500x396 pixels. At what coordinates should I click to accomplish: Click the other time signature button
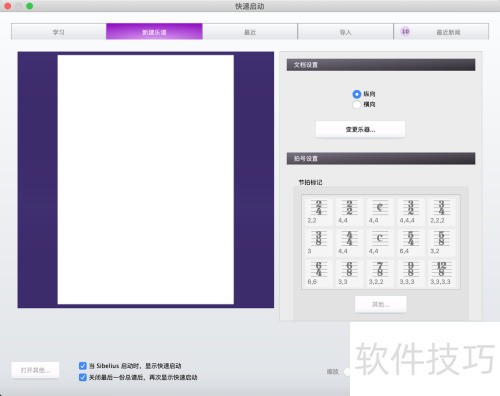click(381, 304)
